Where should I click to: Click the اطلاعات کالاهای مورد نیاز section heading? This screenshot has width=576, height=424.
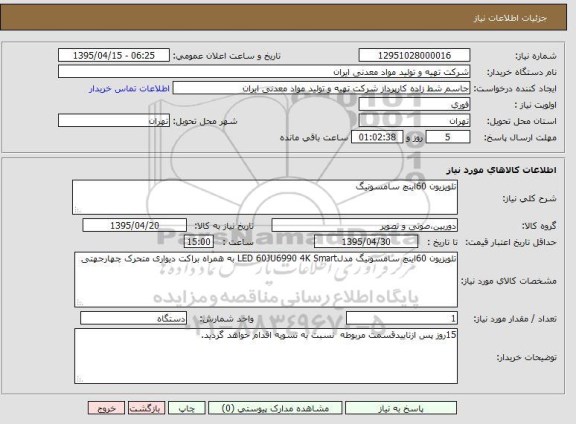[501, 170]
